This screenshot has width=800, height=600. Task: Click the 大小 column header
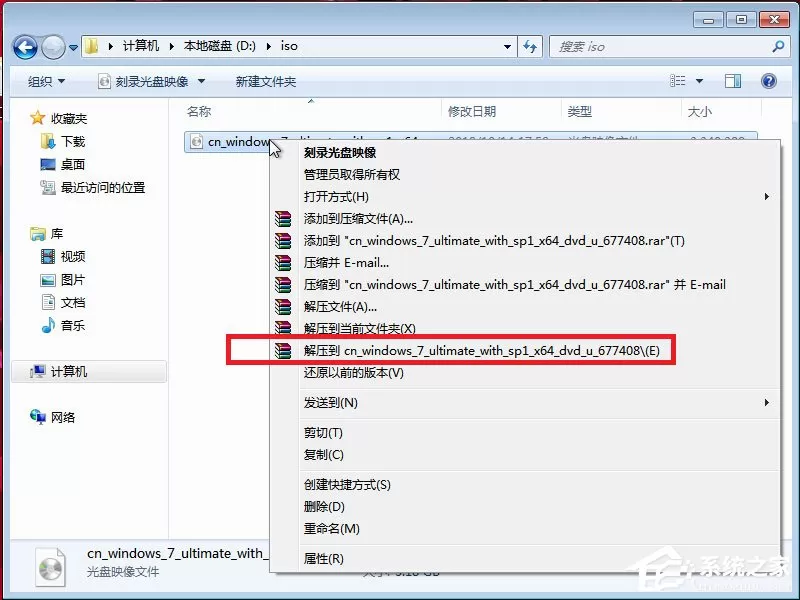[x=699, y=111]
